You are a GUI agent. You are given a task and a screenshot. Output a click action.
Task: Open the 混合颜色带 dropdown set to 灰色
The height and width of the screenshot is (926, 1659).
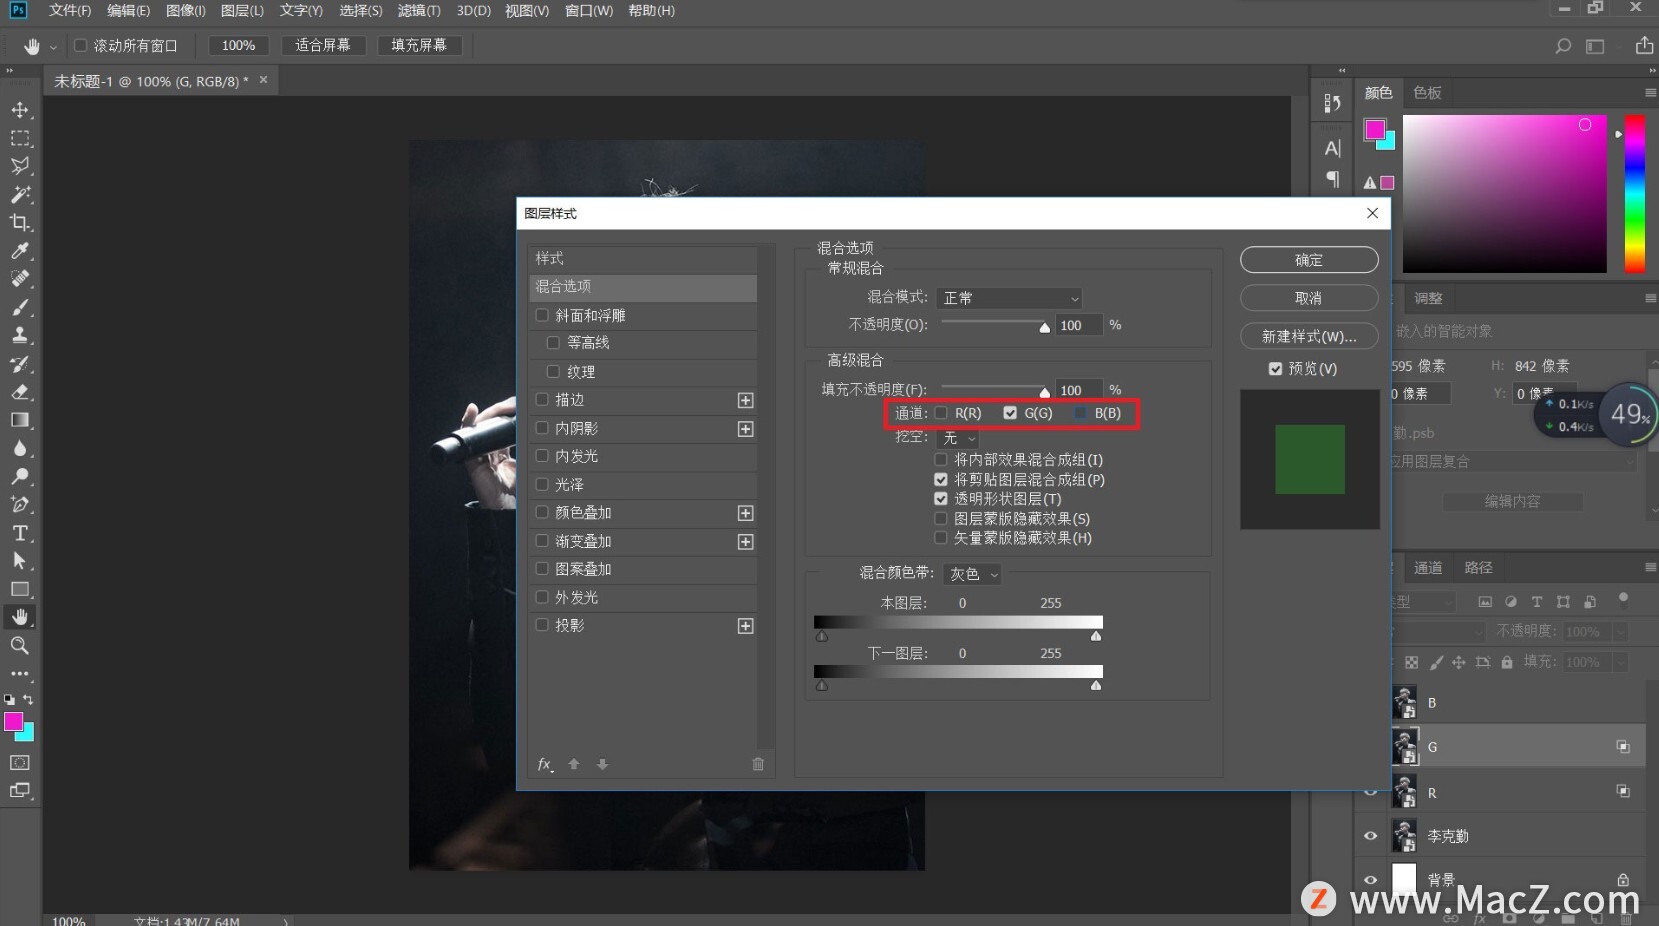(972, 574)
